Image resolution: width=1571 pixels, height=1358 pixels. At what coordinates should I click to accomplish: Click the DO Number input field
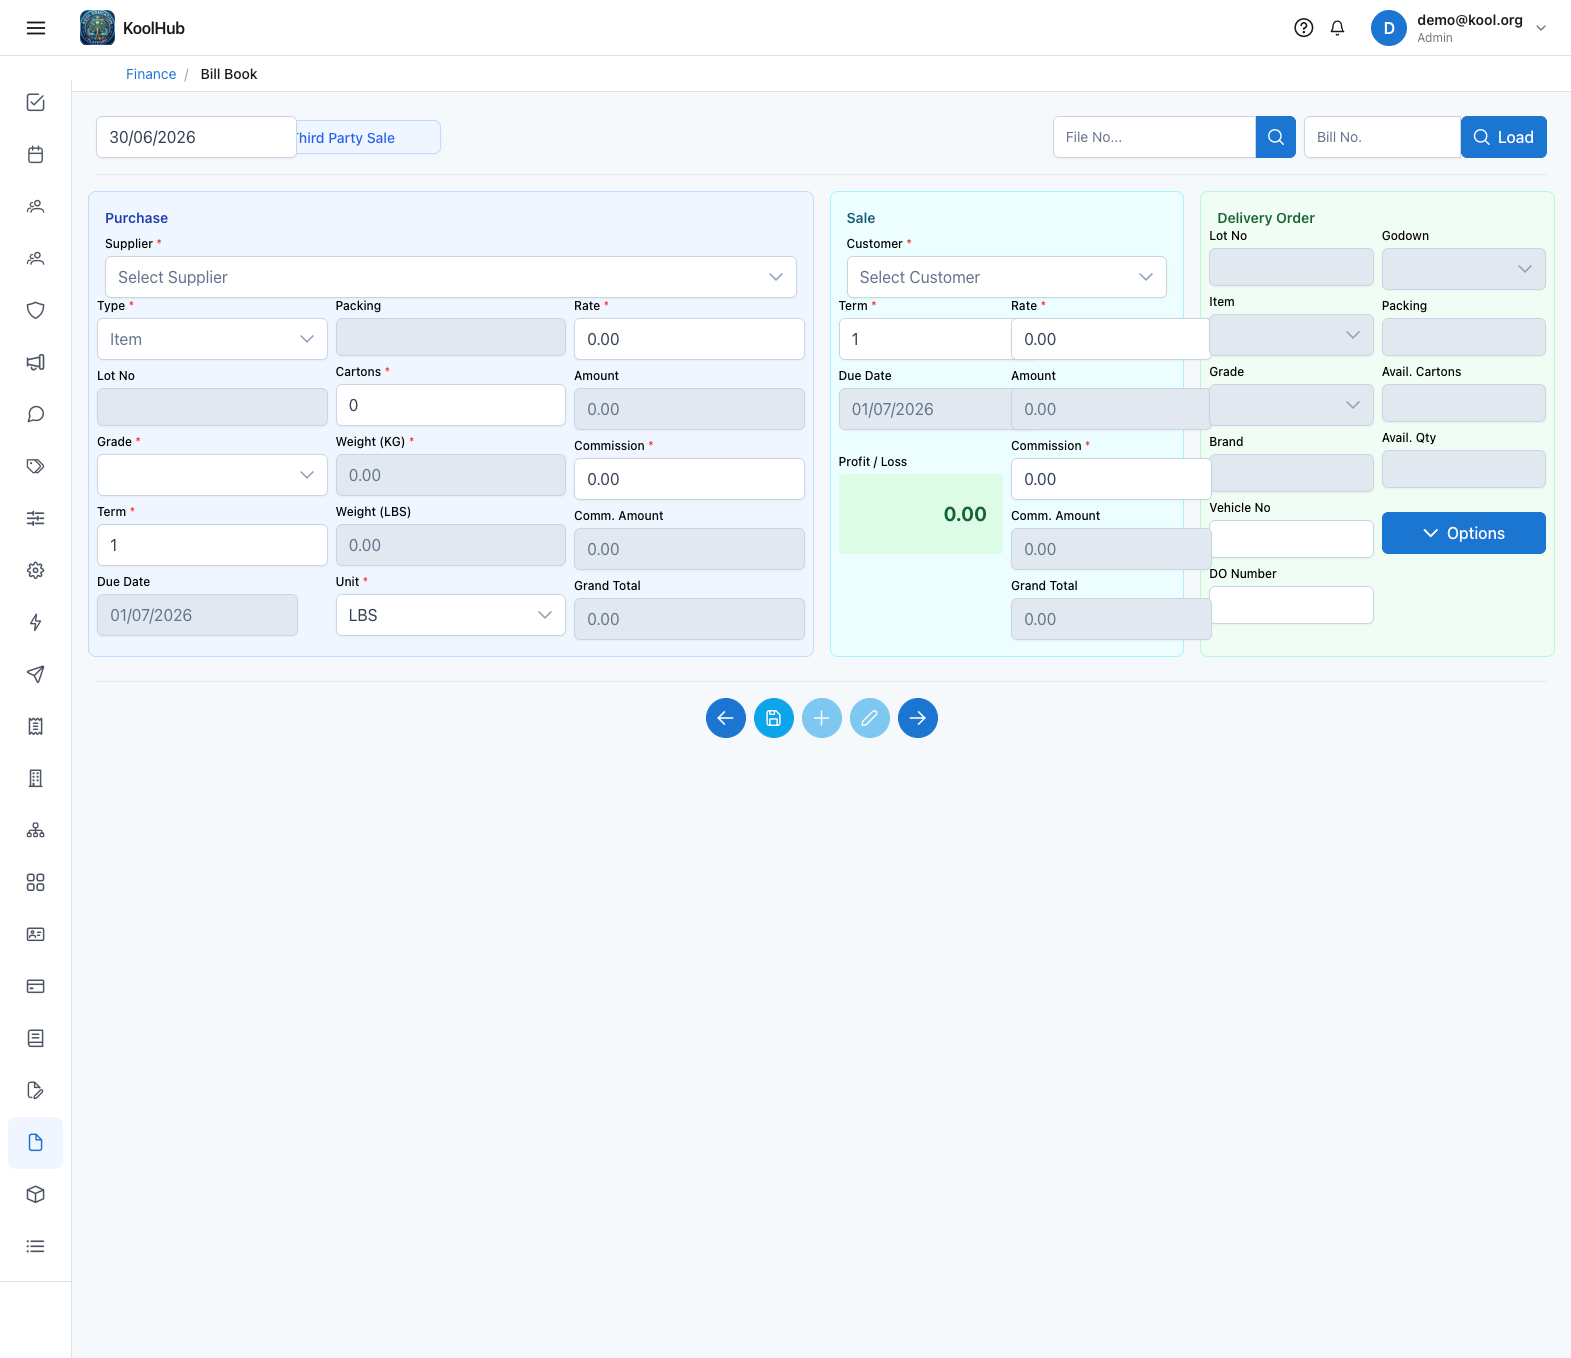click(x=1291, y=605)
